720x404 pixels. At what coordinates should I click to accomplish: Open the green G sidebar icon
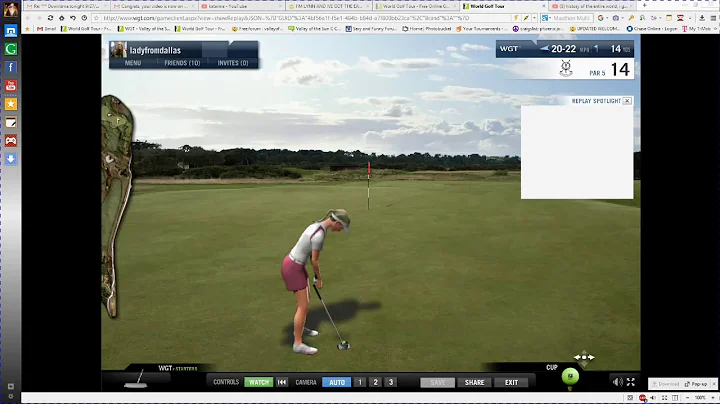[11, 49]
